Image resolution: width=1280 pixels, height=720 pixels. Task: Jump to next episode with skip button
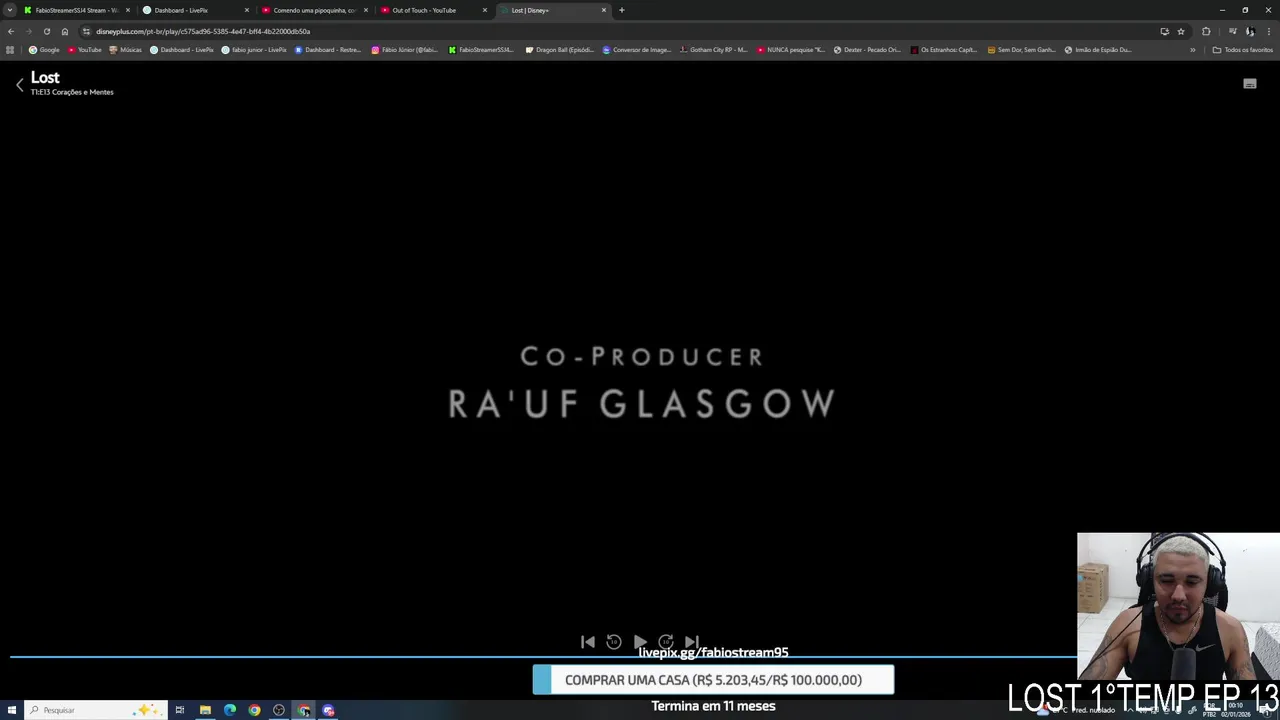692,642
